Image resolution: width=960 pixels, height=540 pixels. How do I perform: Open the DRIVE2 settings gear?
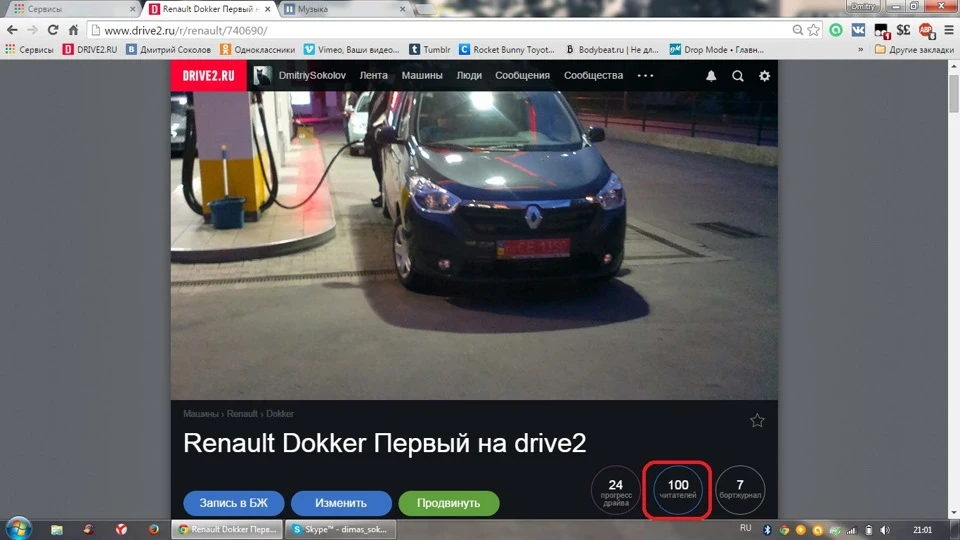coord(765,76)
